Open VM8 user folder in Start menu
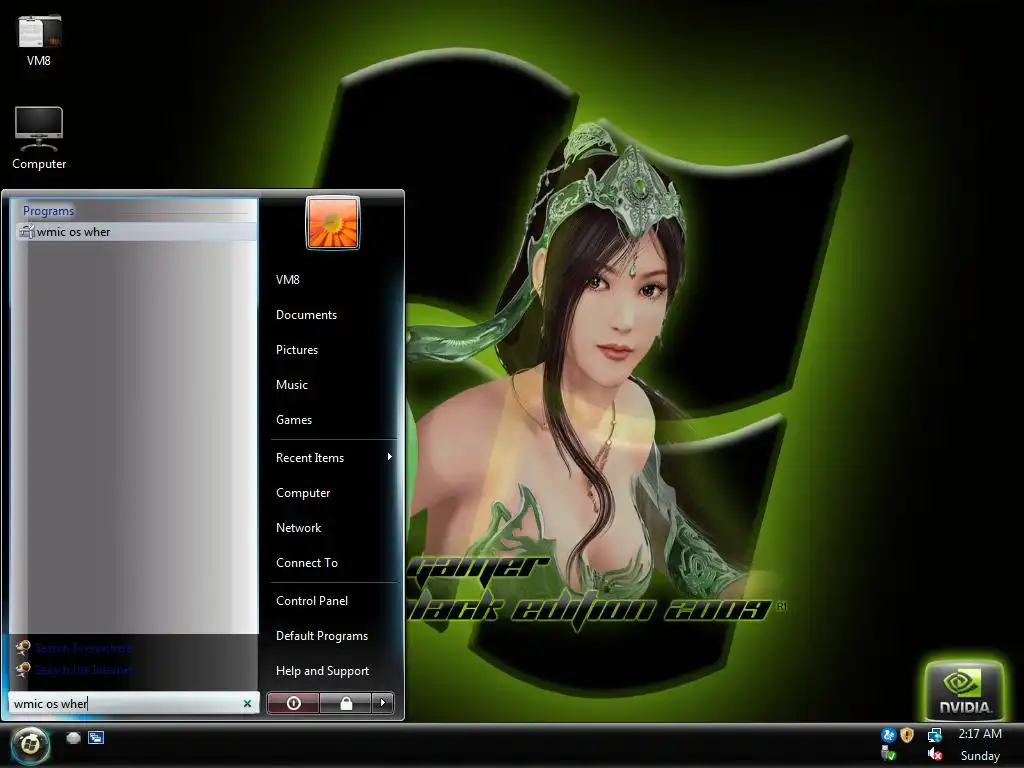This screenshot has height=768, width=1024. tap(287, 280)
